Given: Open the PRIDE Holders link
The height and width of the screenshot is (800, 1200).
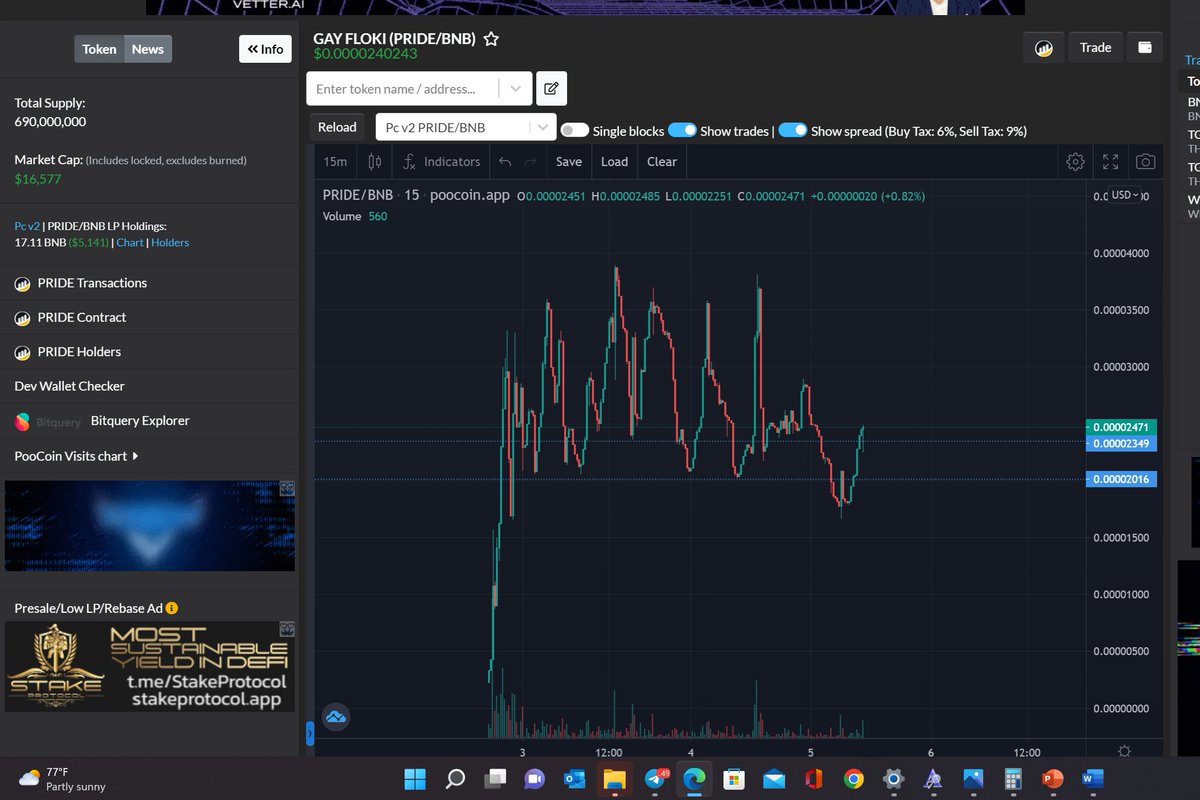Looking at the screenshot, I should point(79,352).
